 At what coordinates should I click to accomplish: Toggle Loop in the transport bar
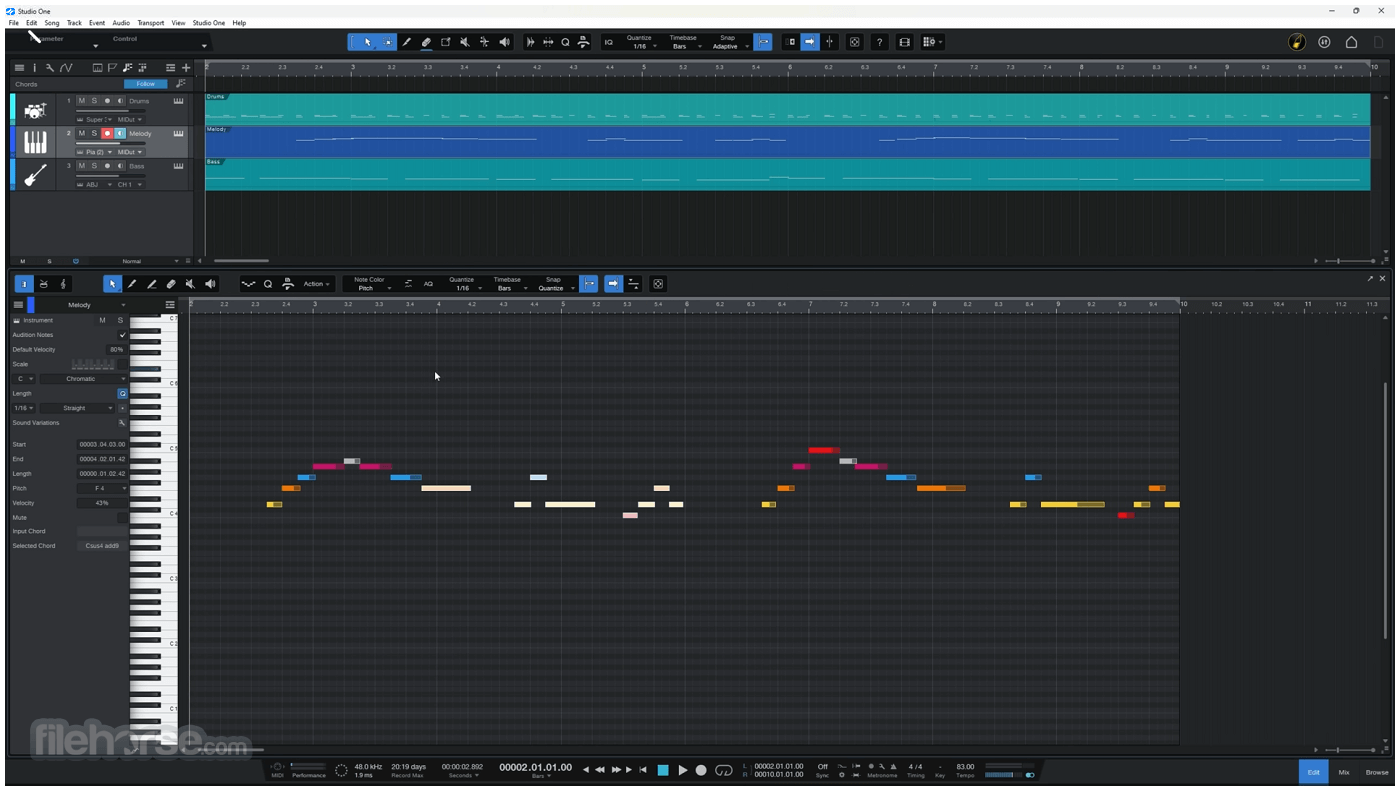[724, 770]
